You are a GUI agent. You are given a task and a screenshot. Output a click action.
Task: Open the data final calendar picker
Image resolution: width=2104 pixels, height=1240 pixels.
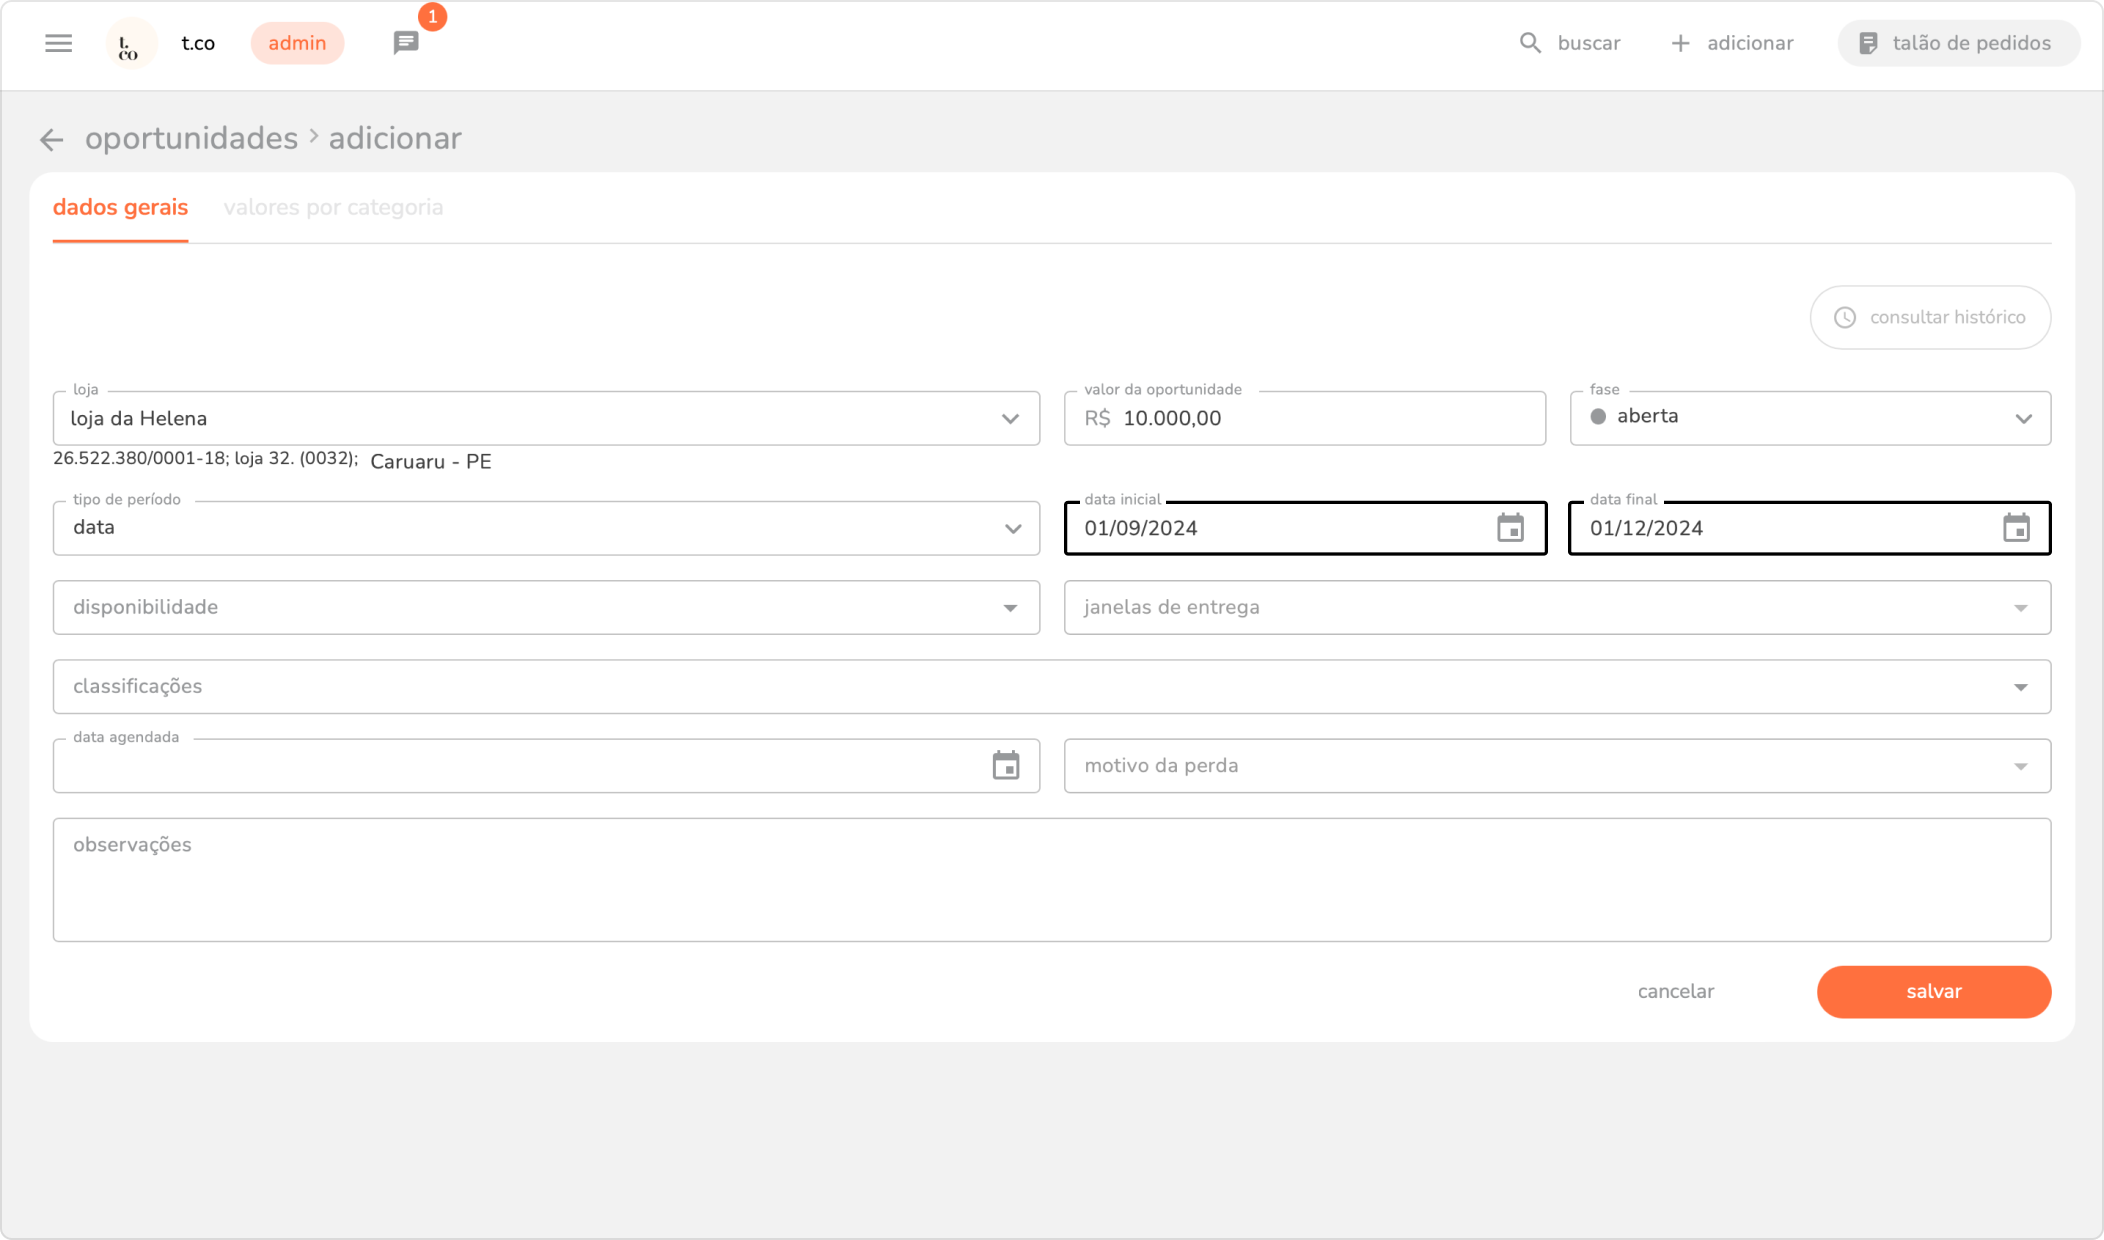[x=2016, y=528]
